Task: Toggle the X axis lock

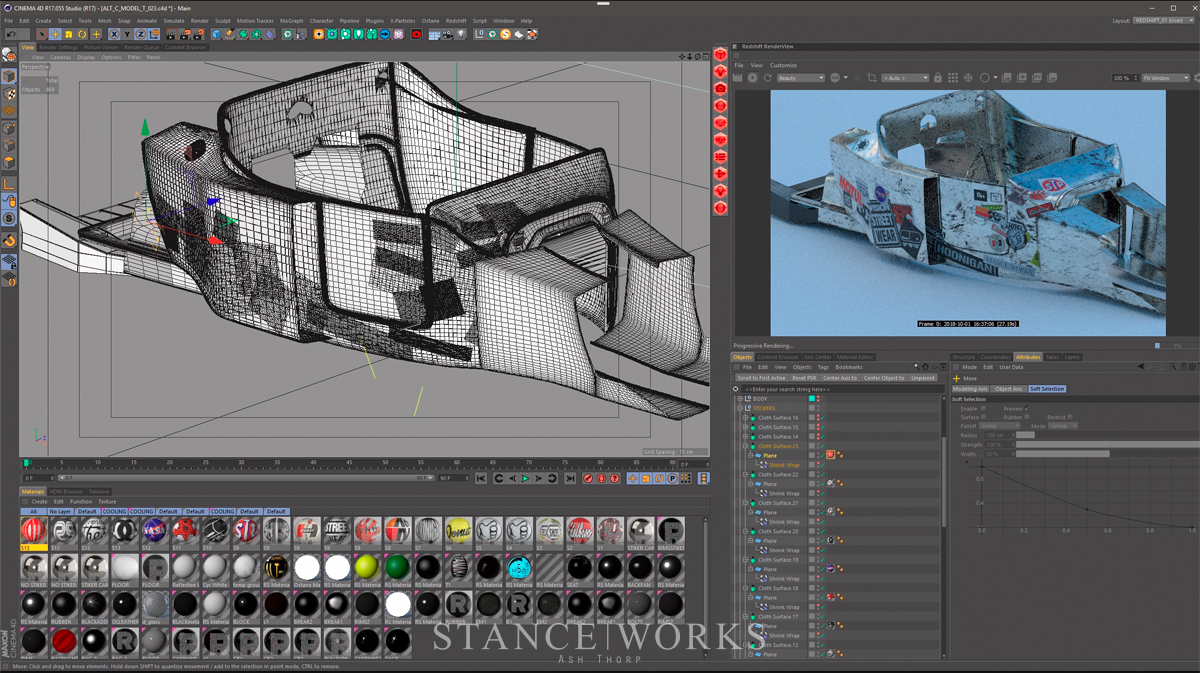Action: (114, 34)
